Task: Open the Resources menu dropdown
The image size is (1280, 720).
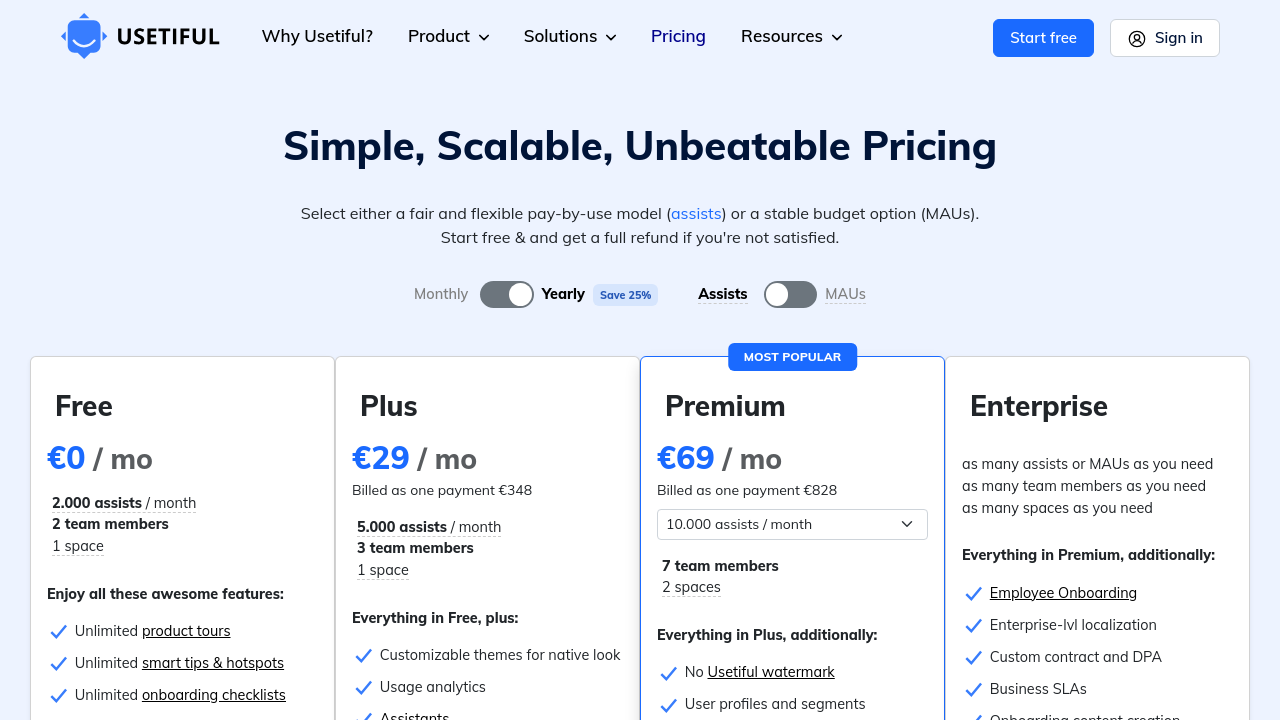Action: [x=791, y=37]
